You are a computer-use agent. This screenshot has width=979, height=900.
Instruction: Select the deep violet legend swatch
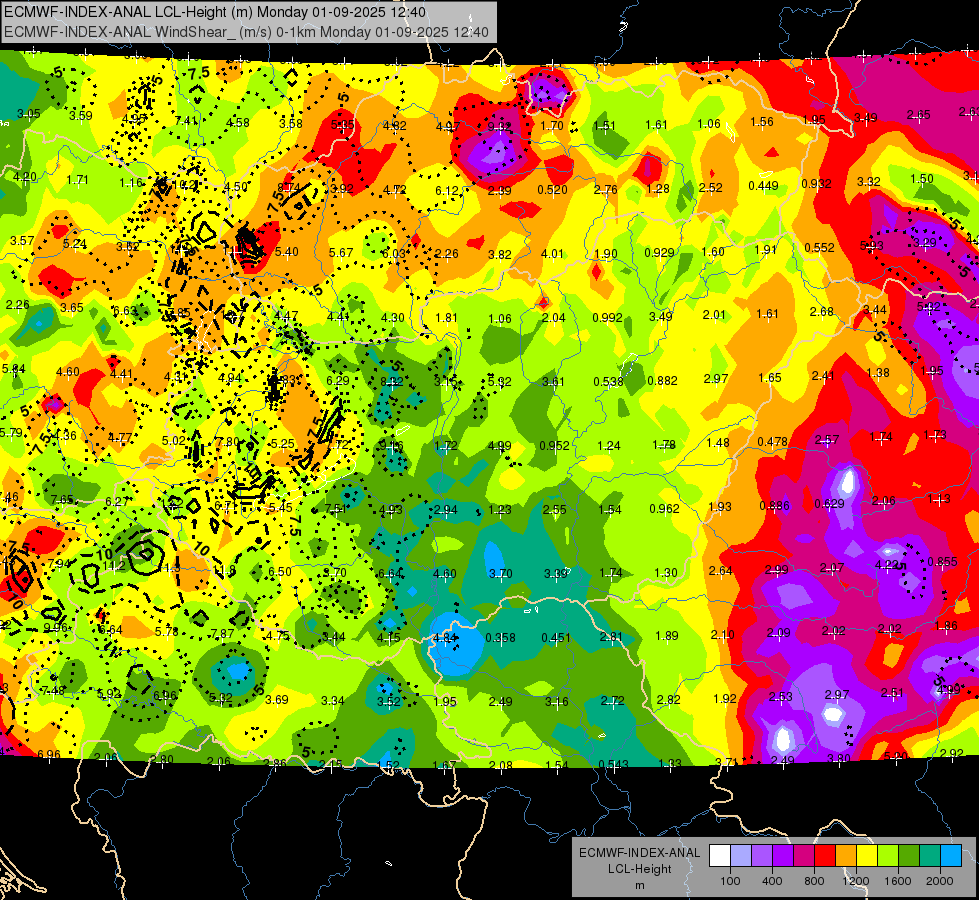click(x=783, y=856)
